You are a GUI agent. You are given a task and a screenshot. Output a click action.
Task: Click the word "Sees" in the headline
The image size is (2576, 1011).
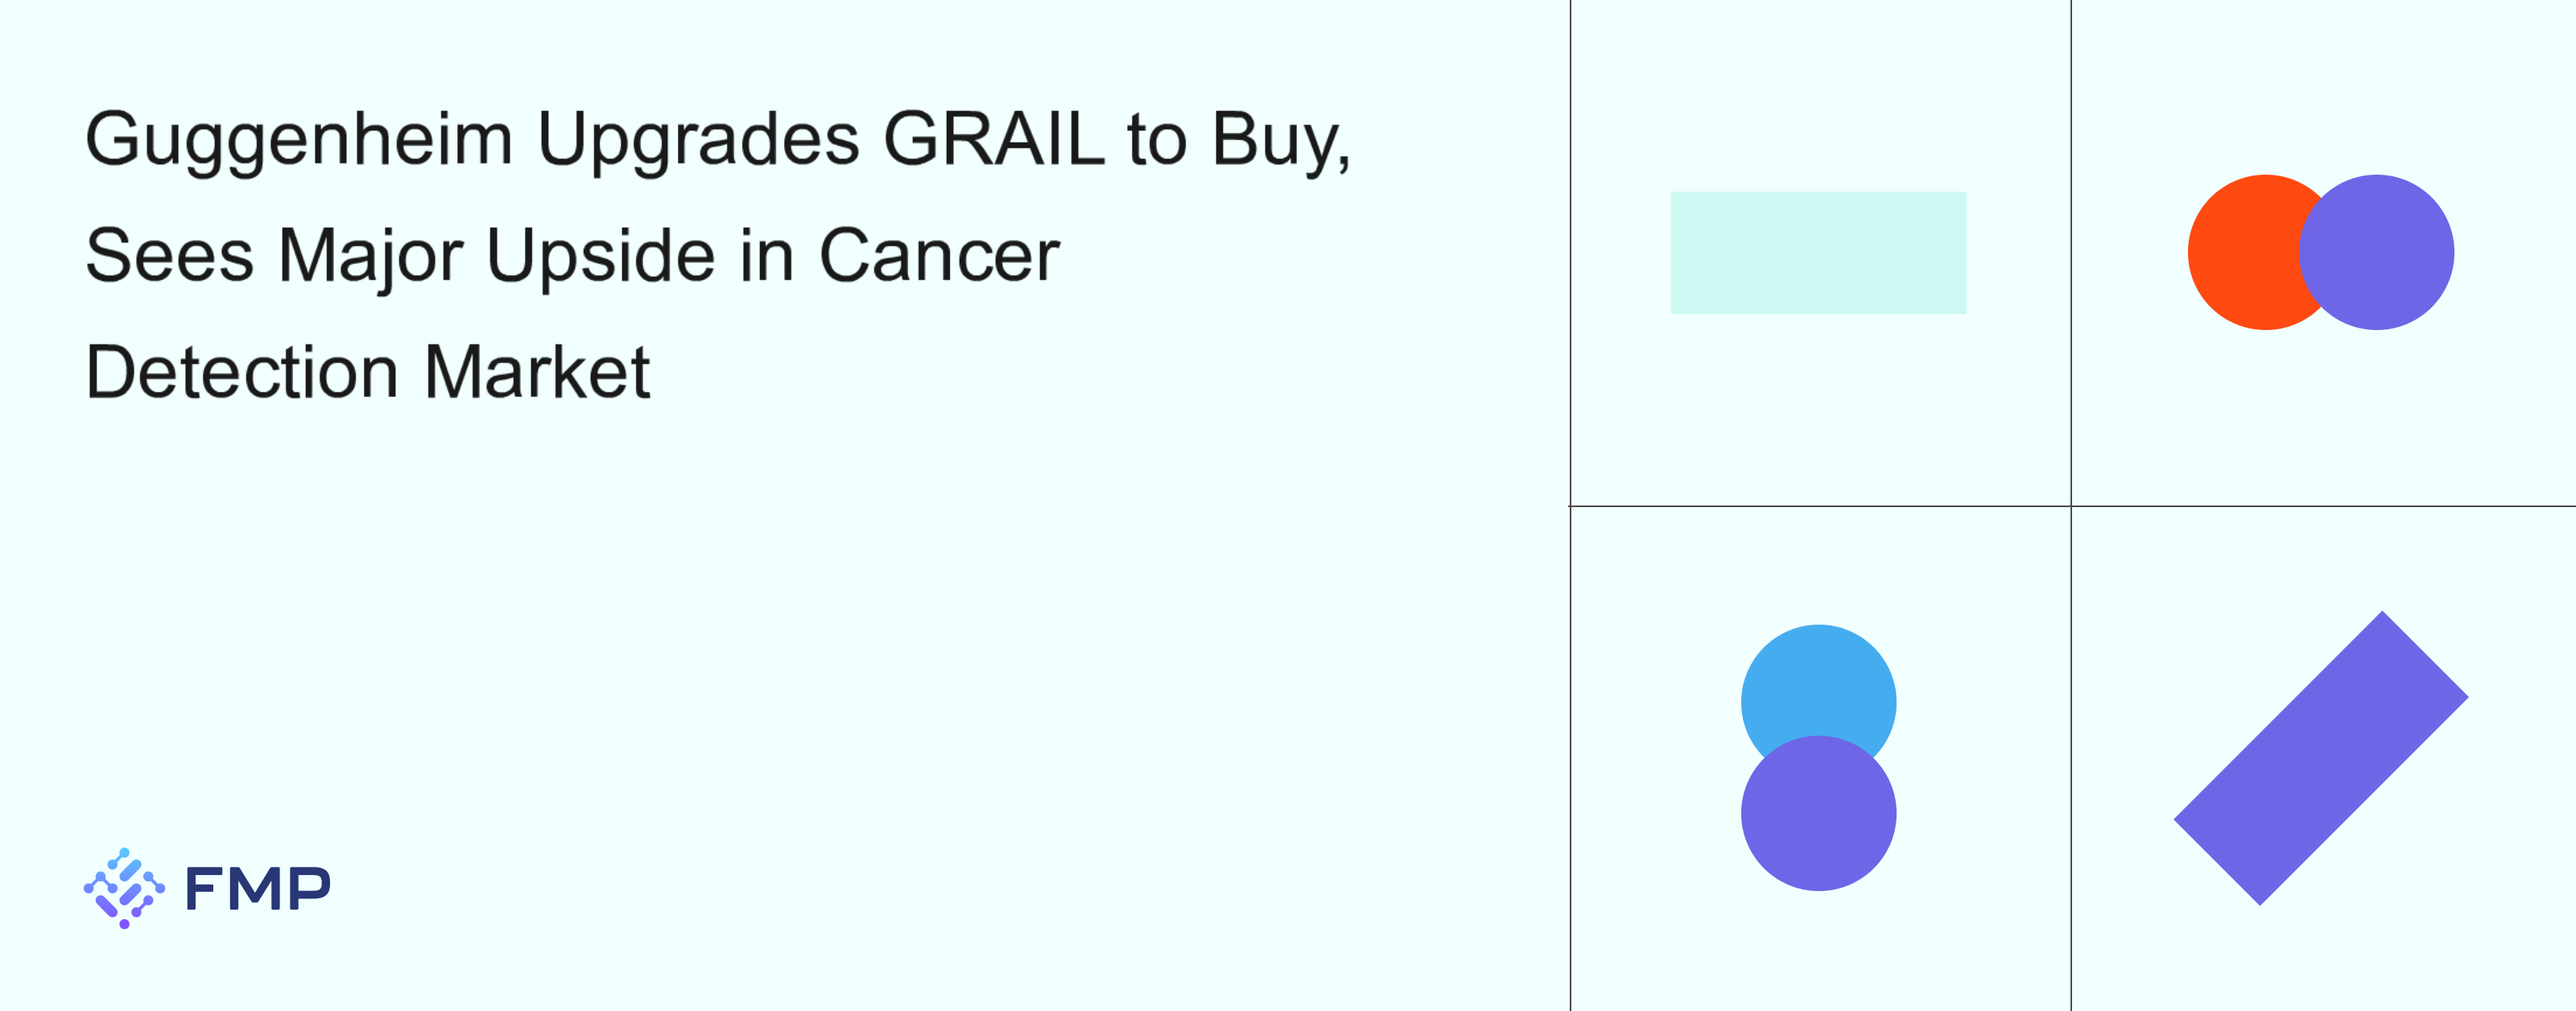point(170,256)
